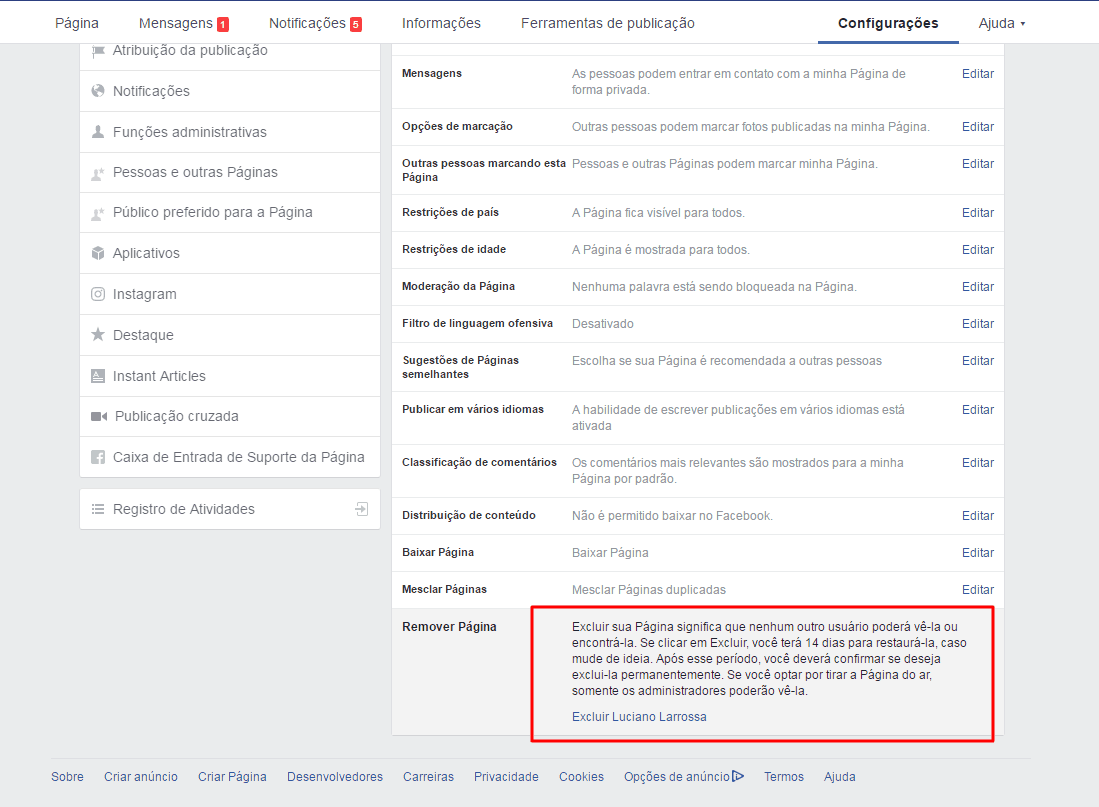Open Privacidade footer link

tap(506, 777)
